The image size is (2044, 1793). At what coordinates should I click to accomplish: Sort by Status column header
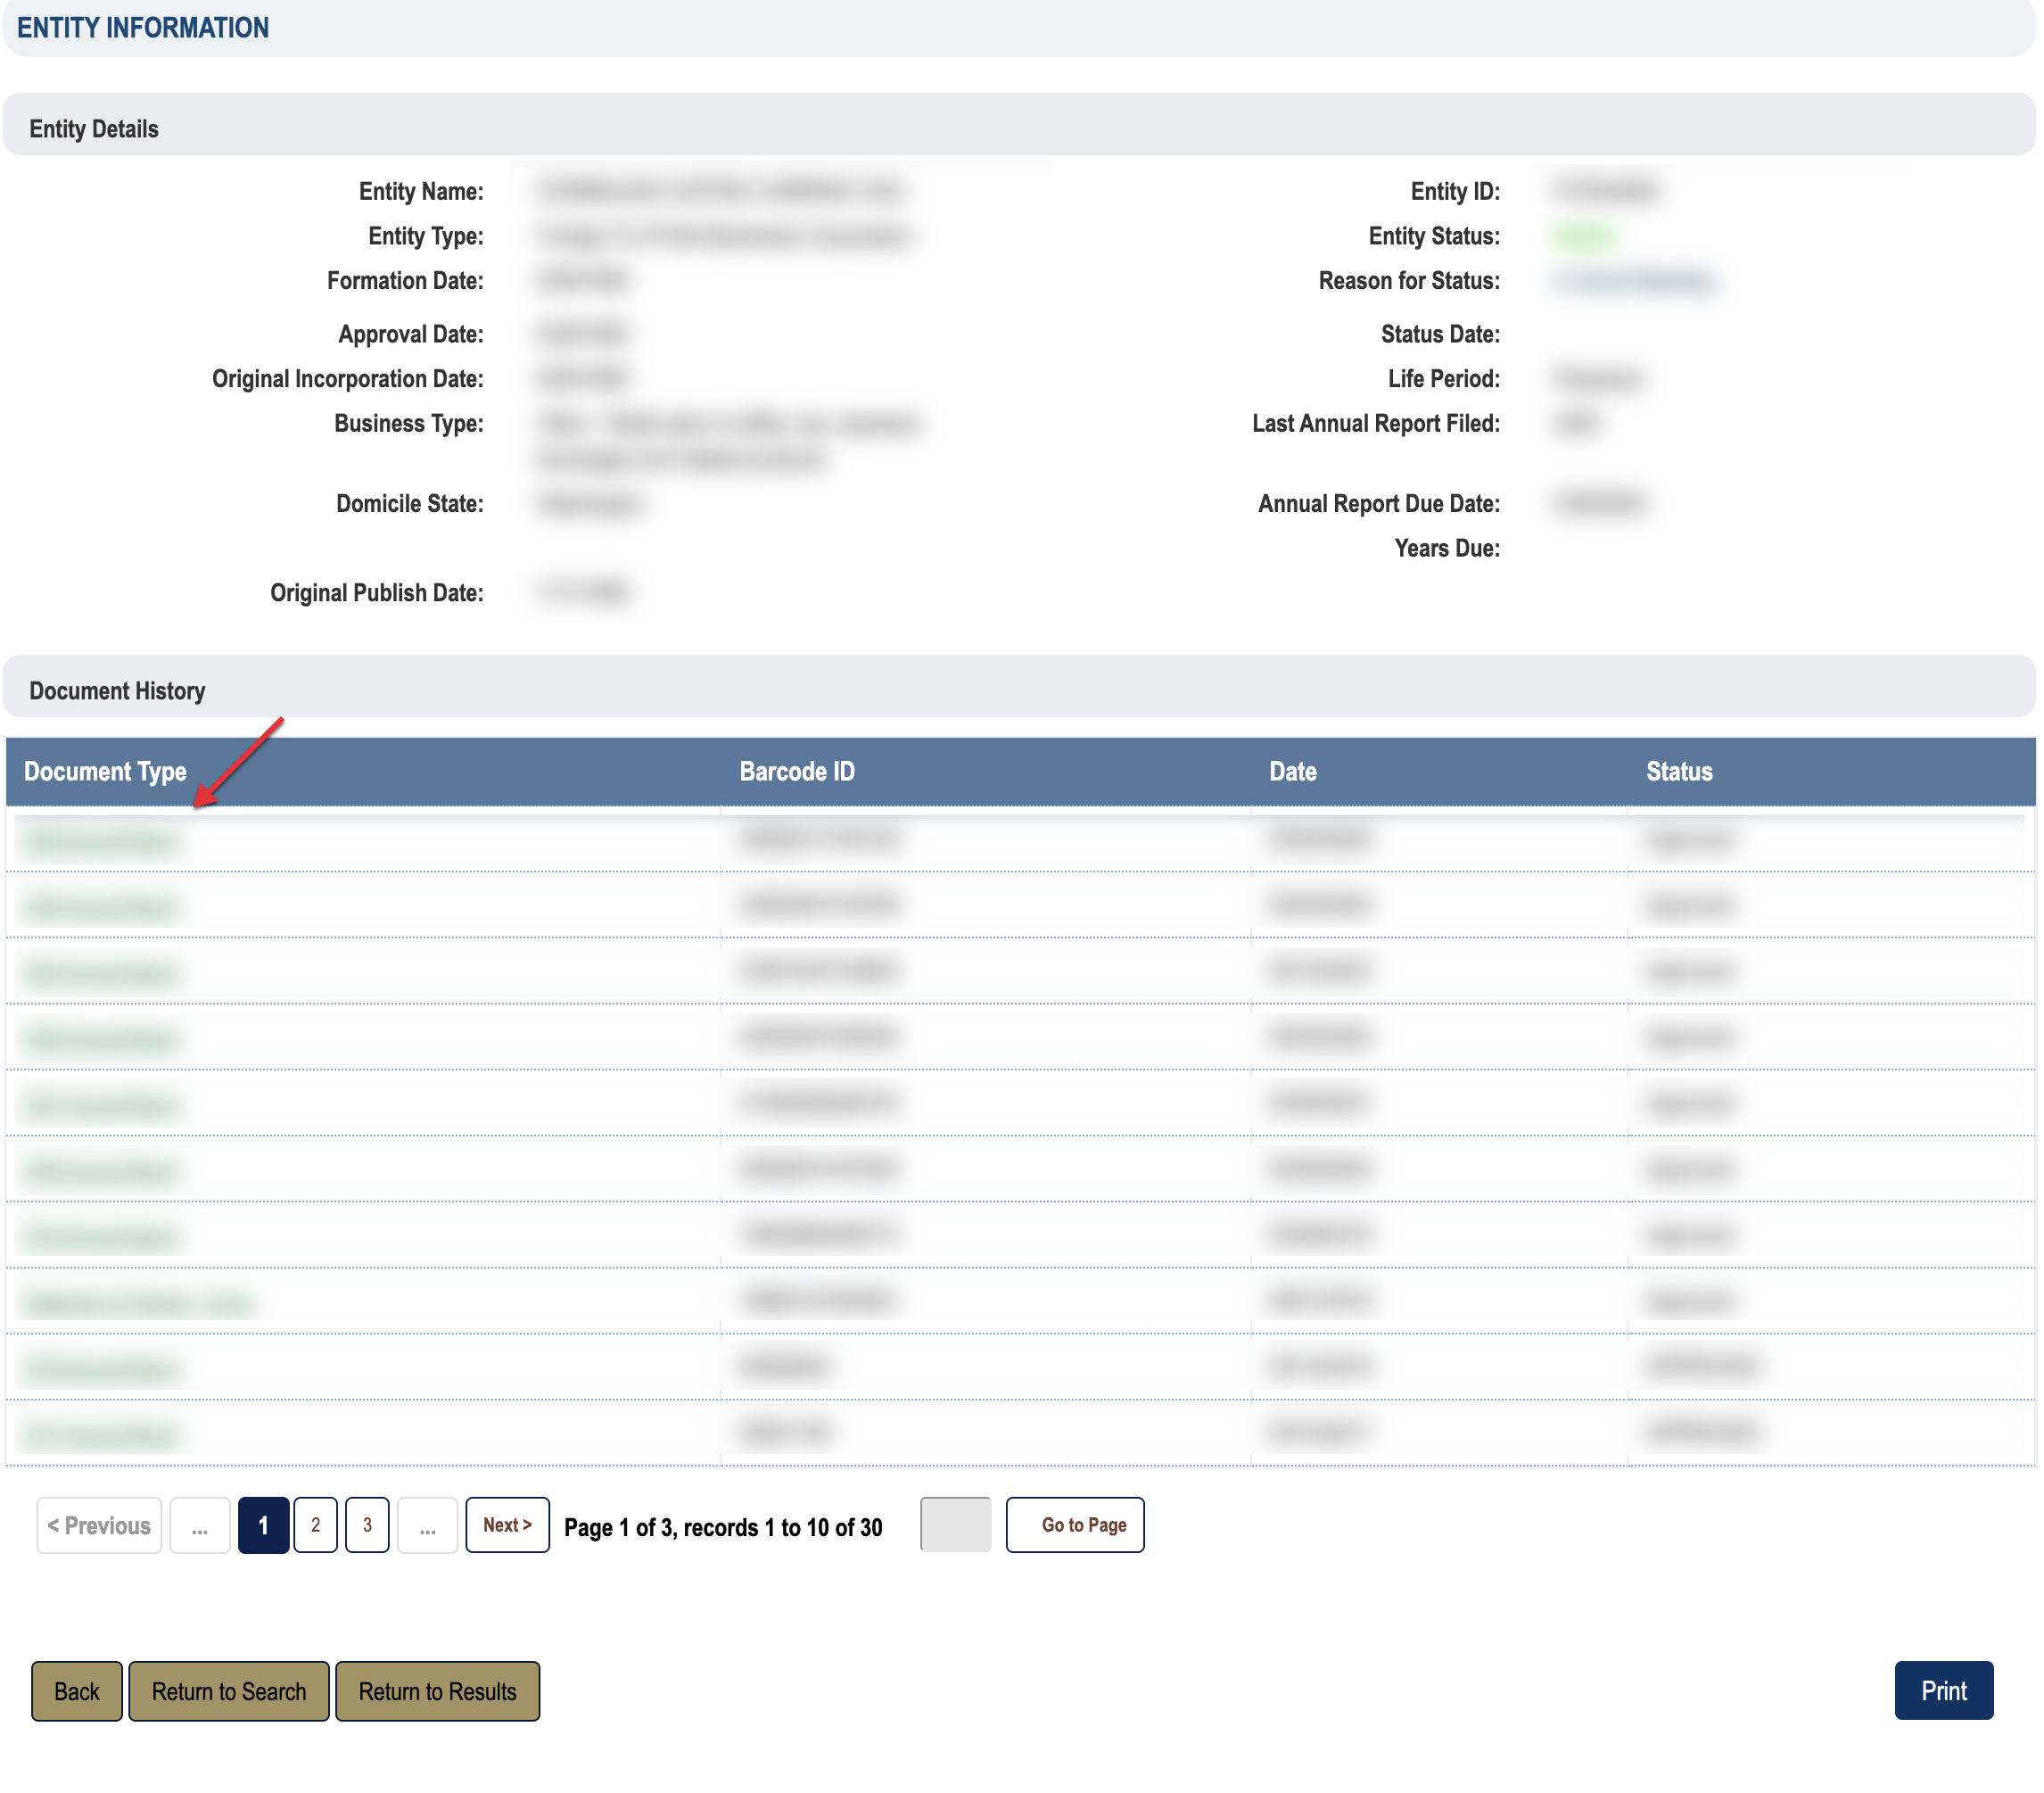click(x=1678, y=771)
